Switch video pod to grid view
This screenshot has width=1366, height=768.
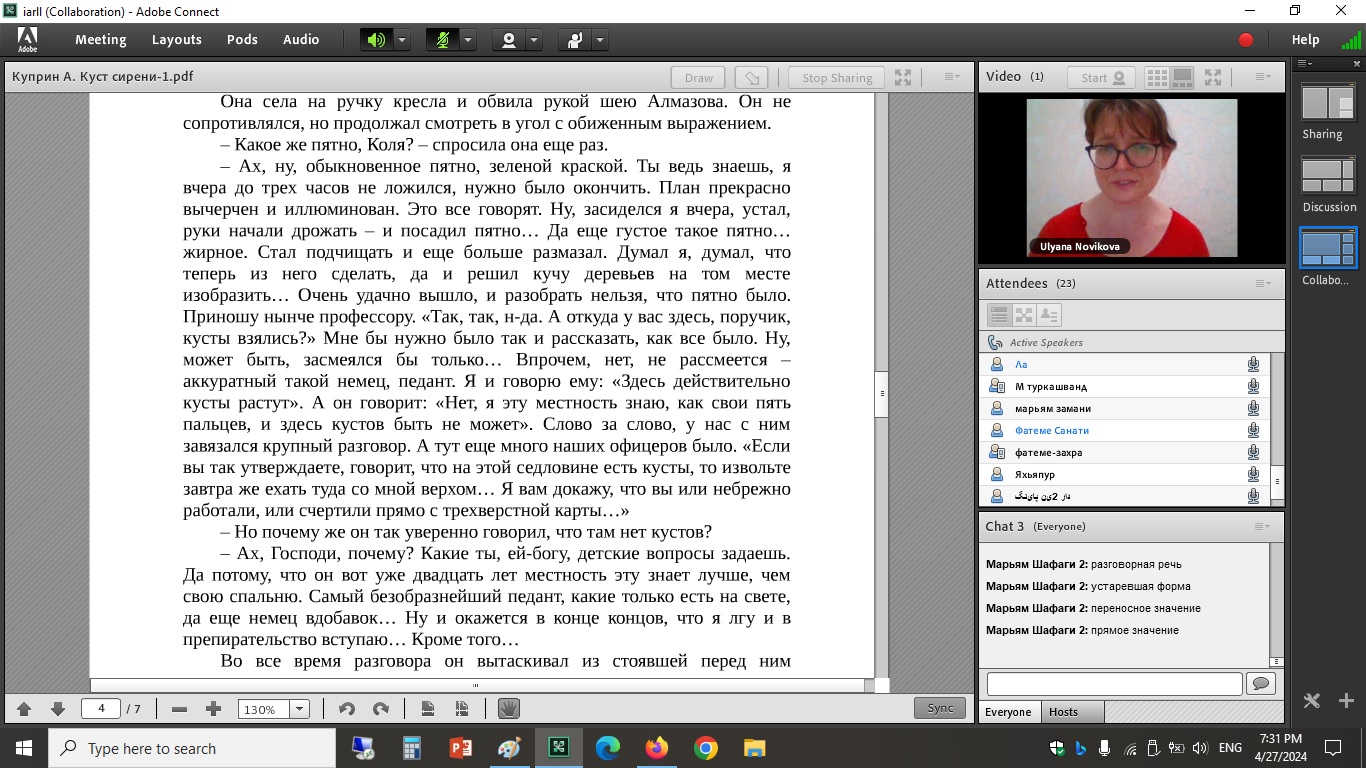[1157, 77]
